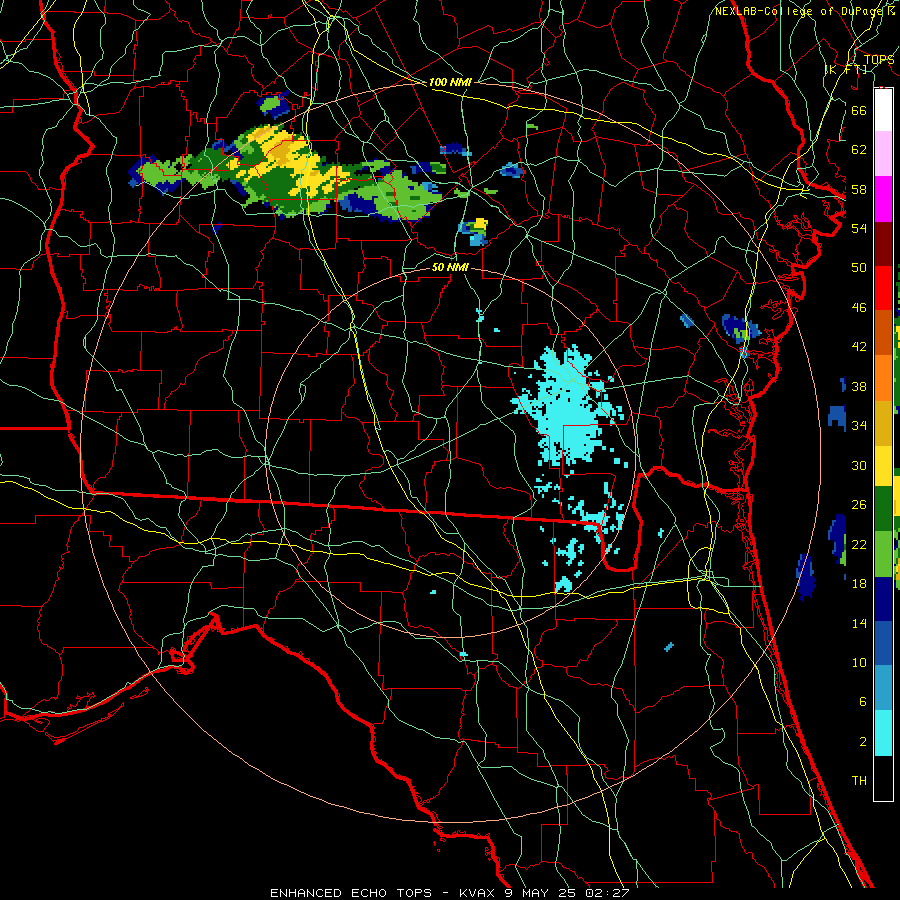Choose the bright red legend color band
The width and height of the screenshot is (900, 900).
pyautogui.click(x=883, y=288)
